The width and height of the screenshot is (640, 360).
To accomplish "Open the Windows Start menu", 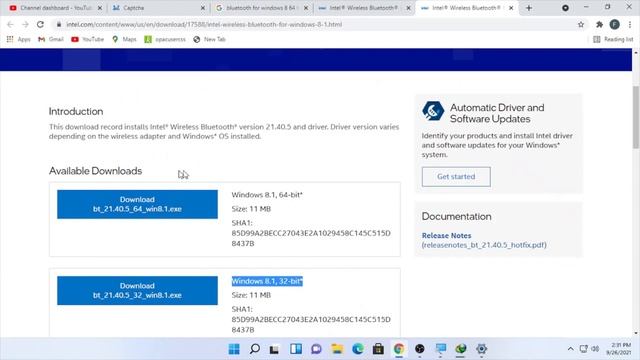I will pos(234,349).
